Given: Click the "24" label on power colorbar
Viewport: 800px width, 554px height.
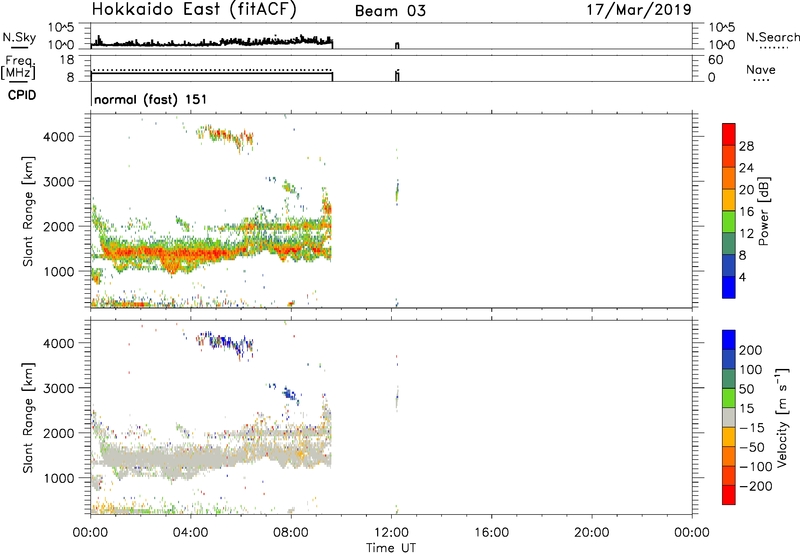Looking at the screenshot, I should [x=746, y=168].
